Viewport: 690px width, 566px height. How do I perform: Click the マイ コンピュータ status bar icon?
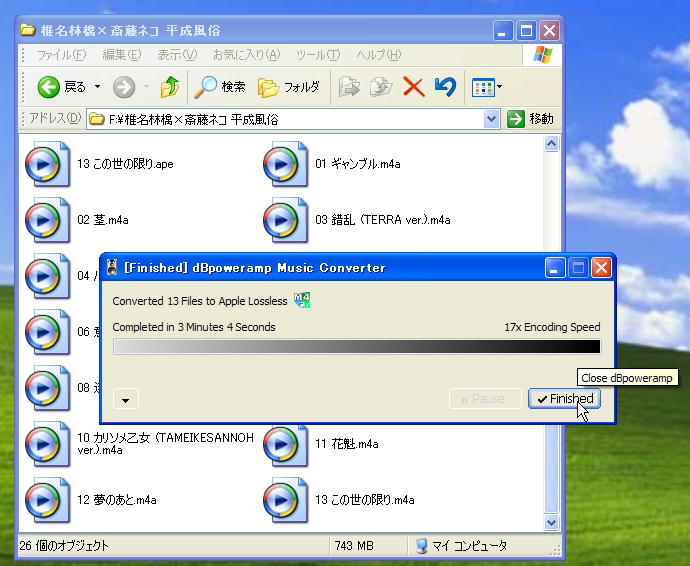[421, 546]
